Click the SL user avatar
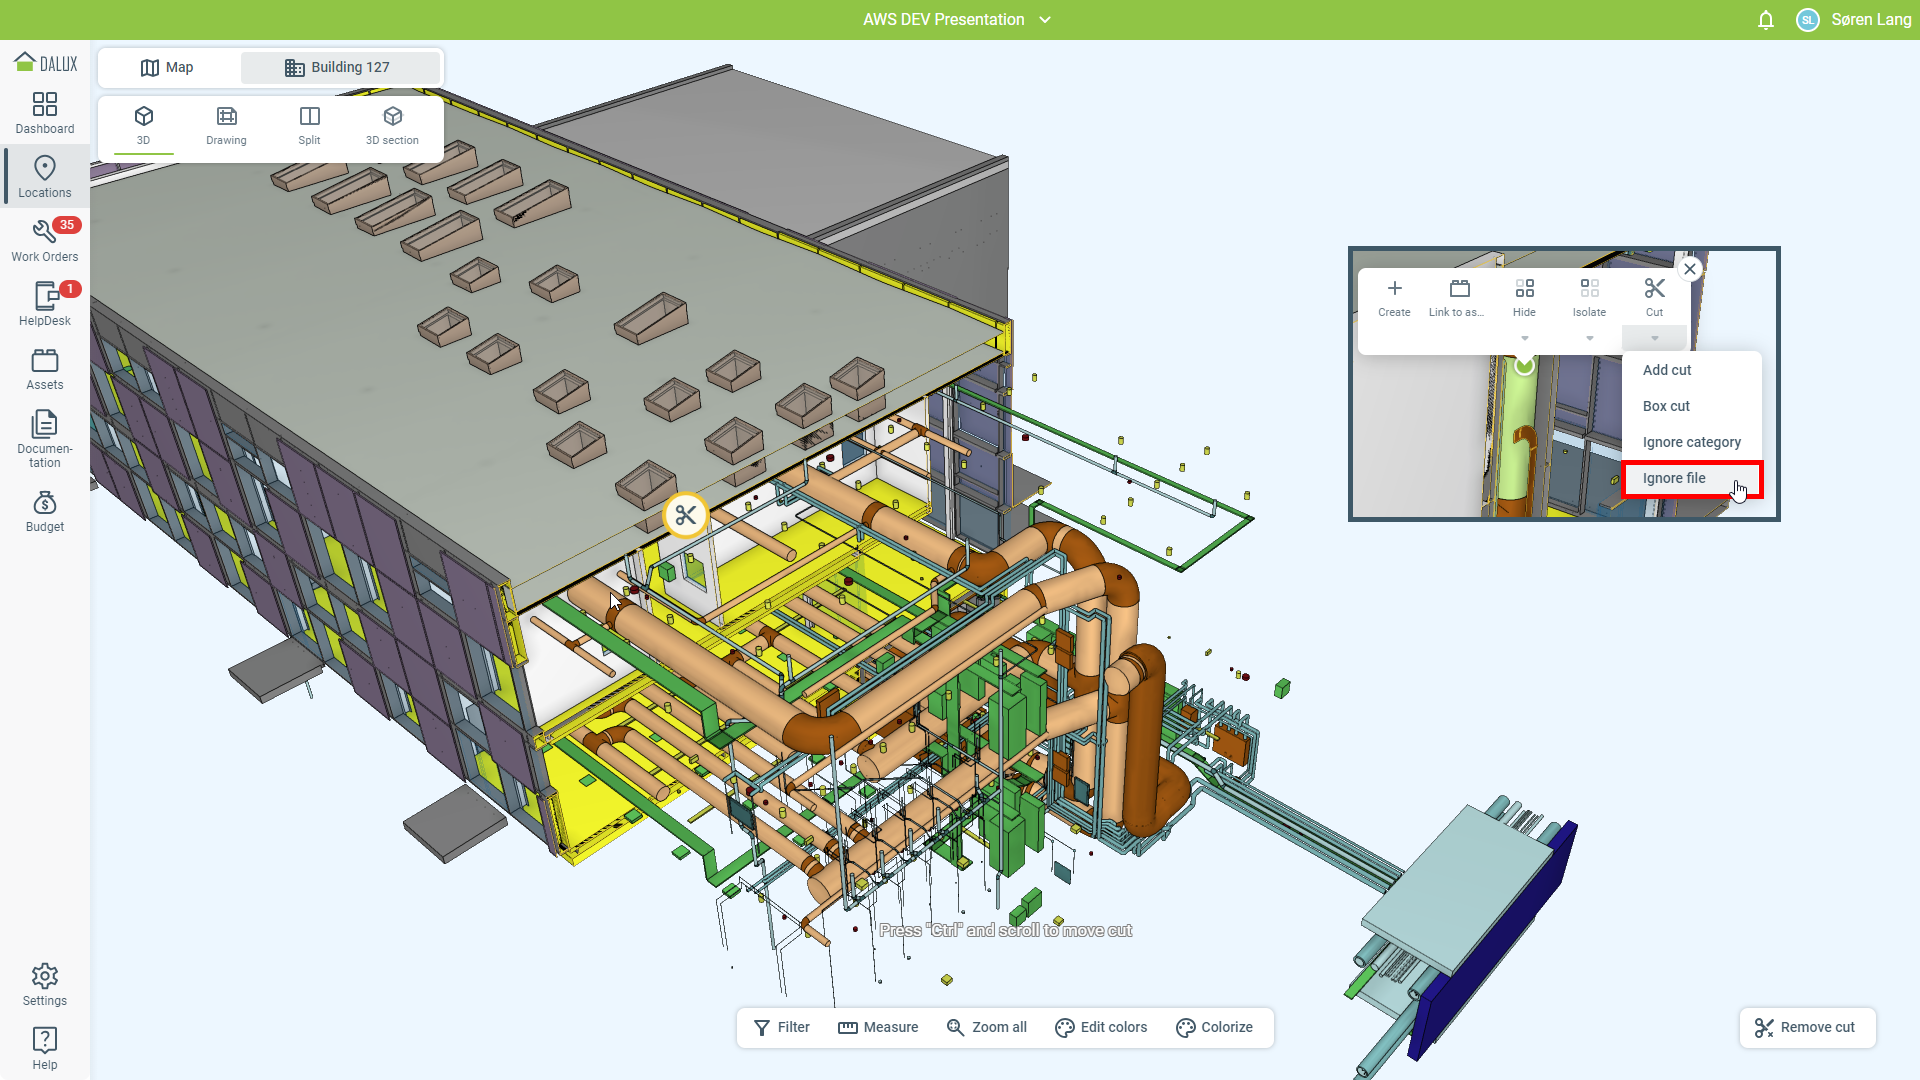Viewport: 1920px width, 1080px height. (1808, 20)
